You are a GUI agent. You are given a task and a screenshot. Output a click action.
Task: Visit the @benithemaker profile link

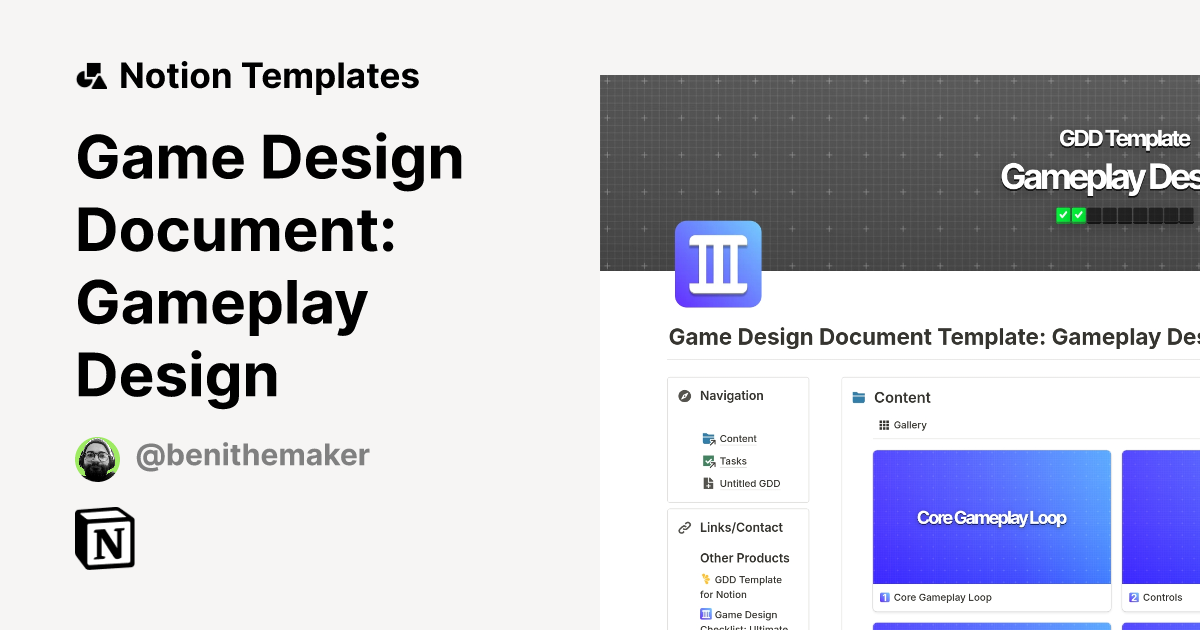pyautogui.click(x=252, y=455)
